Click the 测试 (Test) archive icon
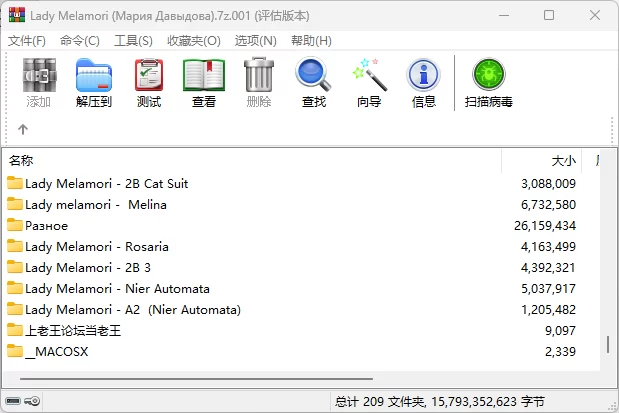This screenshot has height=413, width=619. pyautogui.click(x=149, y=82)
